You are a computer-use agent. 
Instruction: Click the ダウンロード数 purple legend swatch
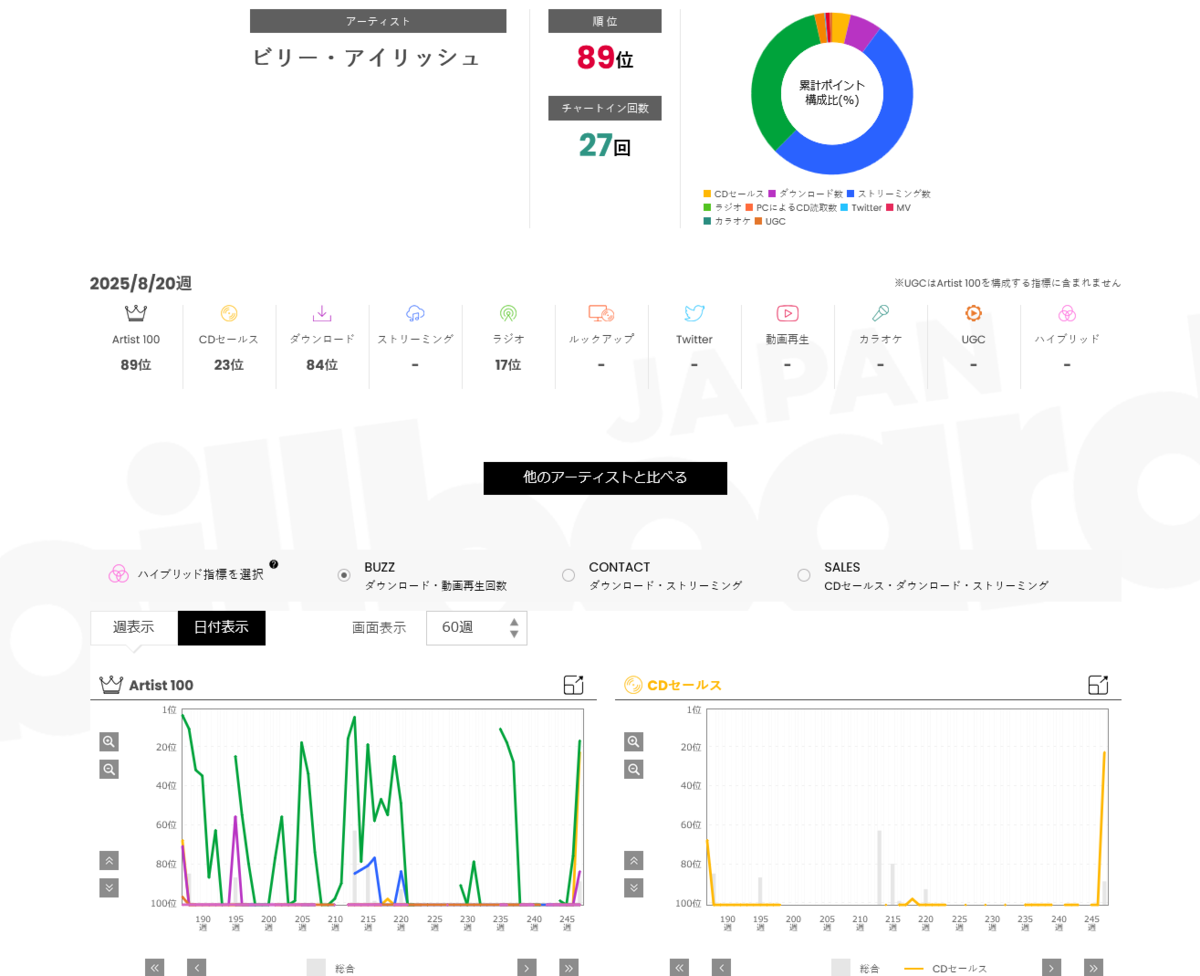click(772, 194)
